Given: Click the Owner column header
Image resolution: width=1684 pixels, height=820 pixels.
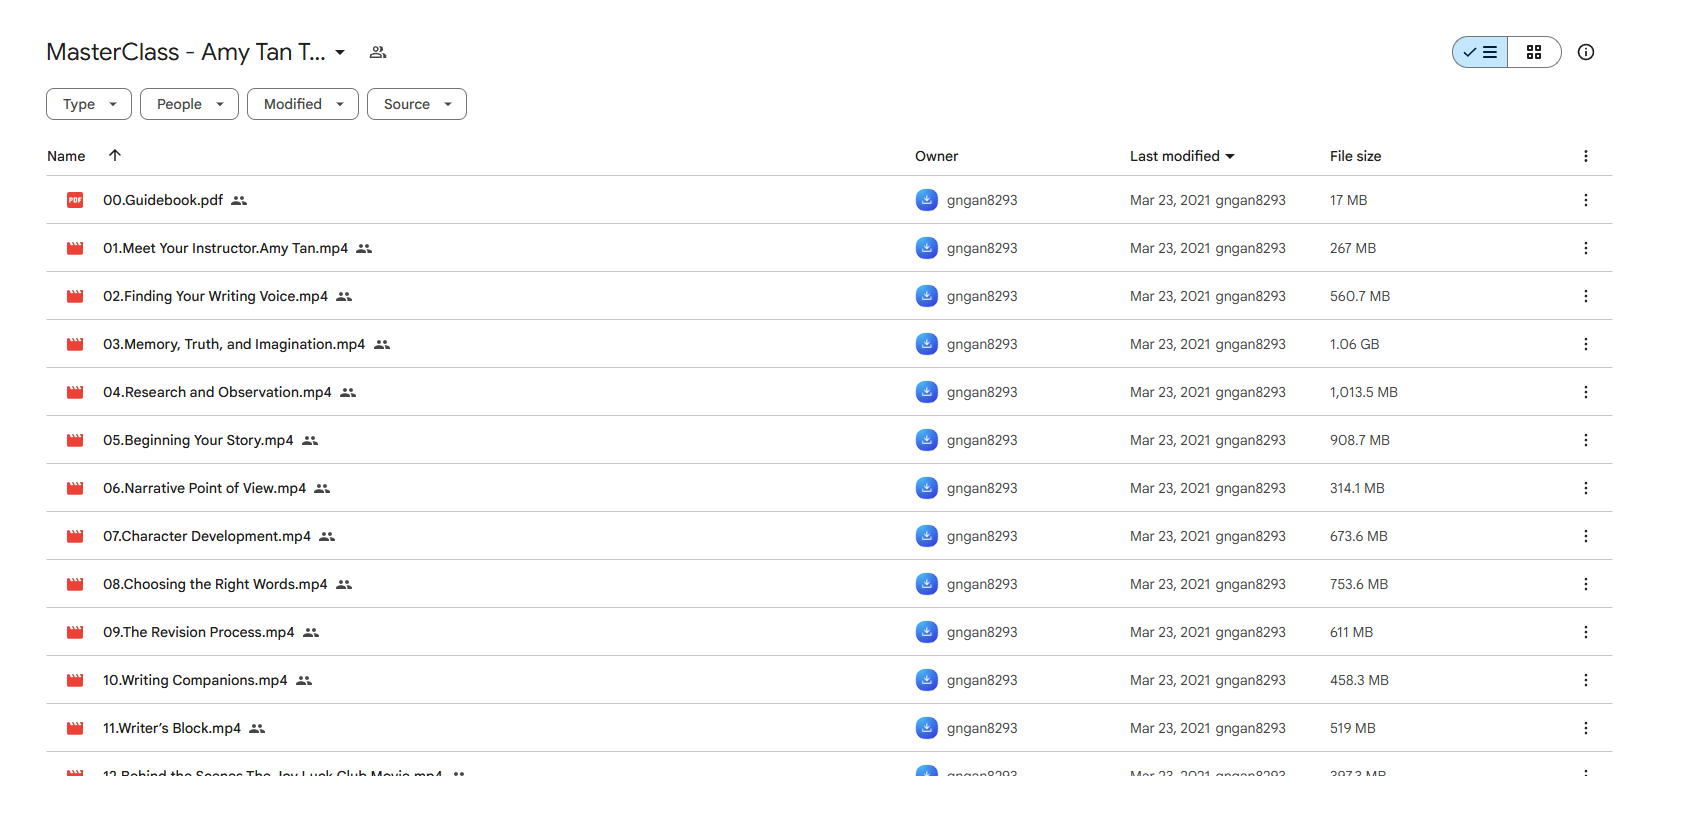Looking at the screenshot, I should coord(936,156).
